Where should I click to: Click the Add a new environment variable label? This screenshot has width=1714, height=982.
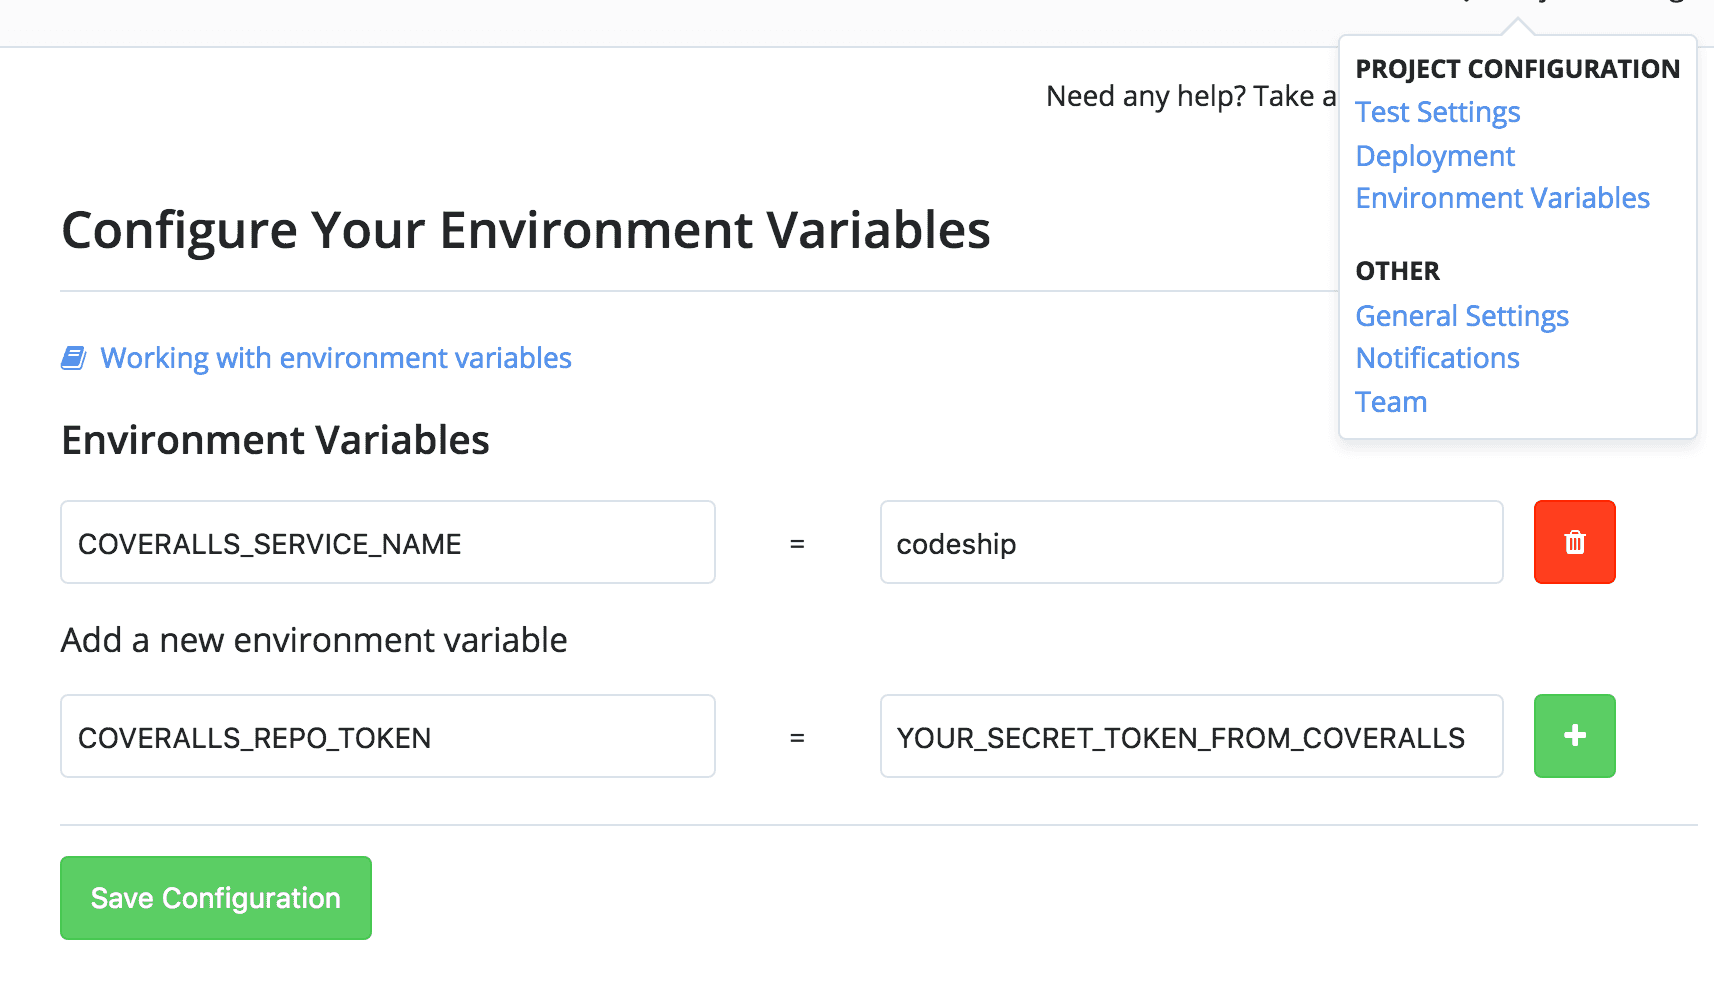click(314, 640)
